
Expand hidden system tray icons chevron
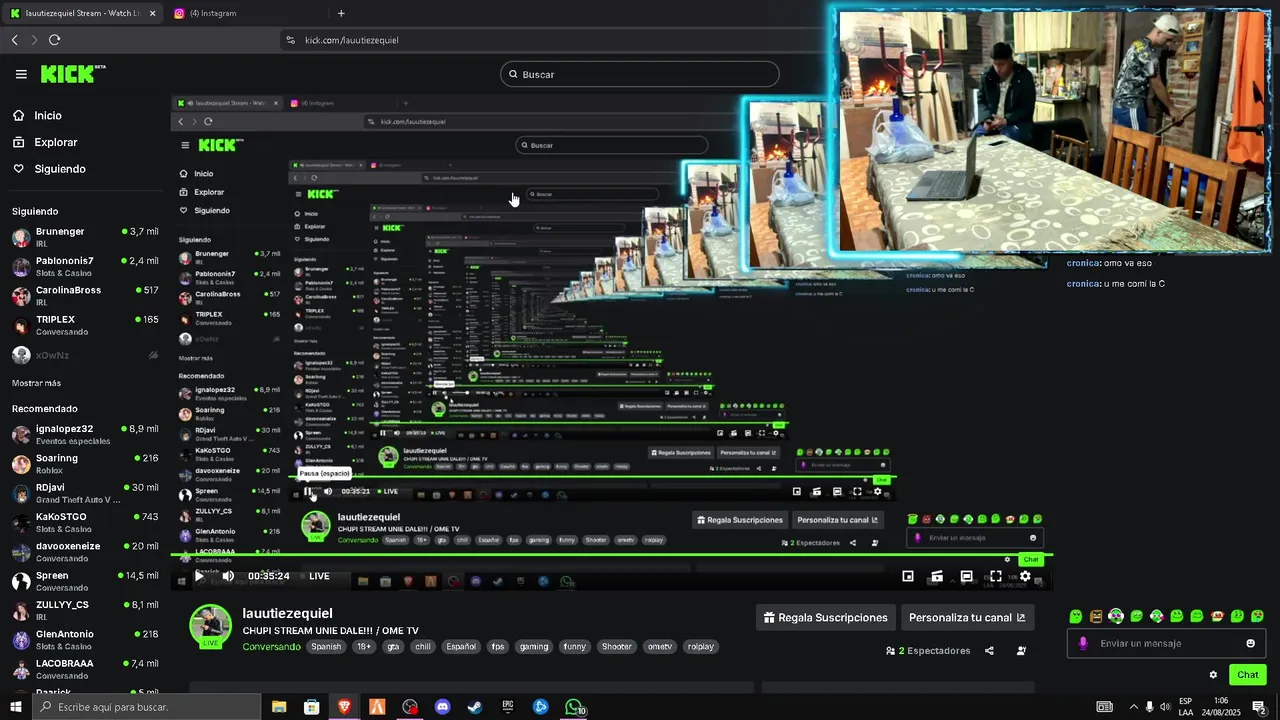[1133, 707]
